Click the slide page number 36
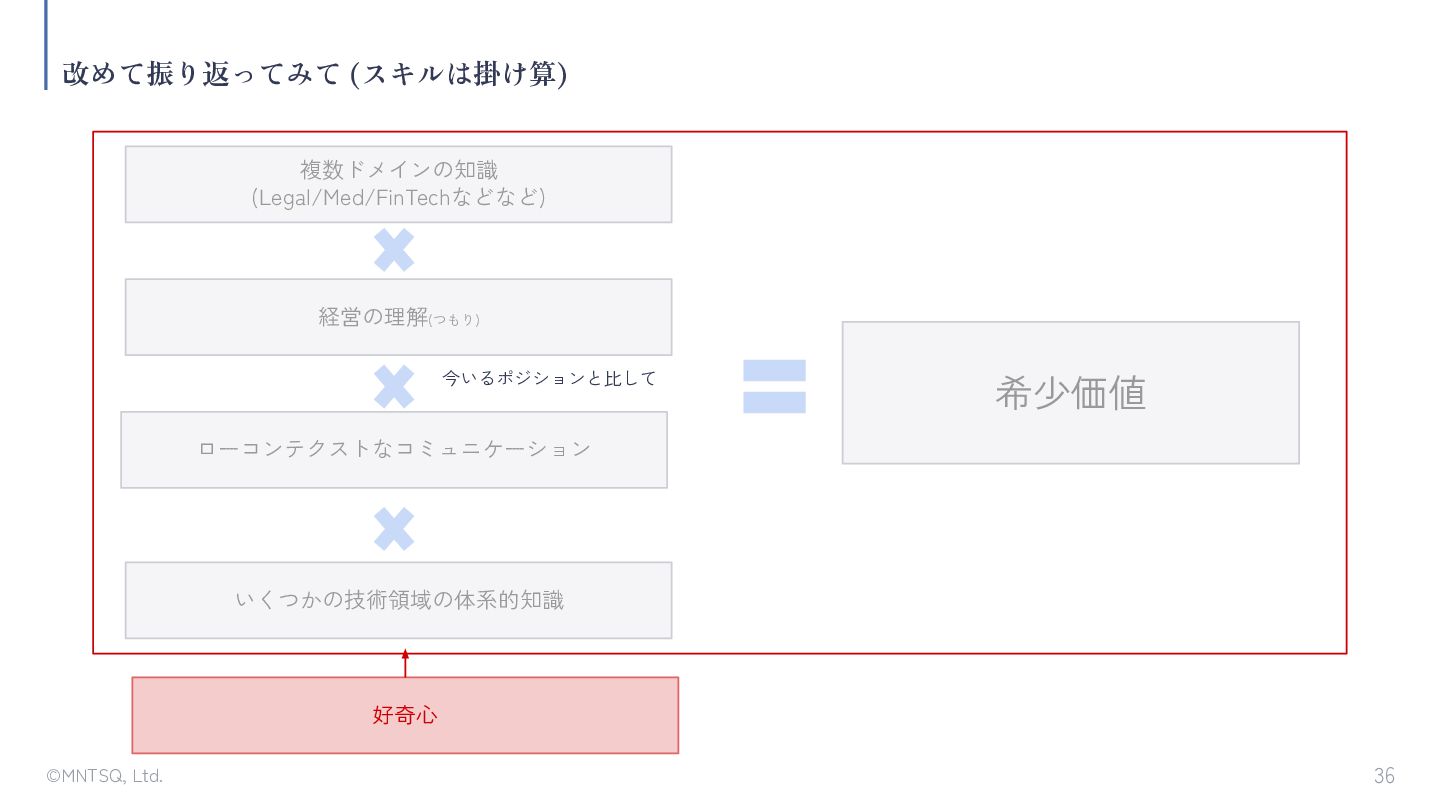Image resolution: width=1440 pixels, height=810 pixels. coord(1384,776)
